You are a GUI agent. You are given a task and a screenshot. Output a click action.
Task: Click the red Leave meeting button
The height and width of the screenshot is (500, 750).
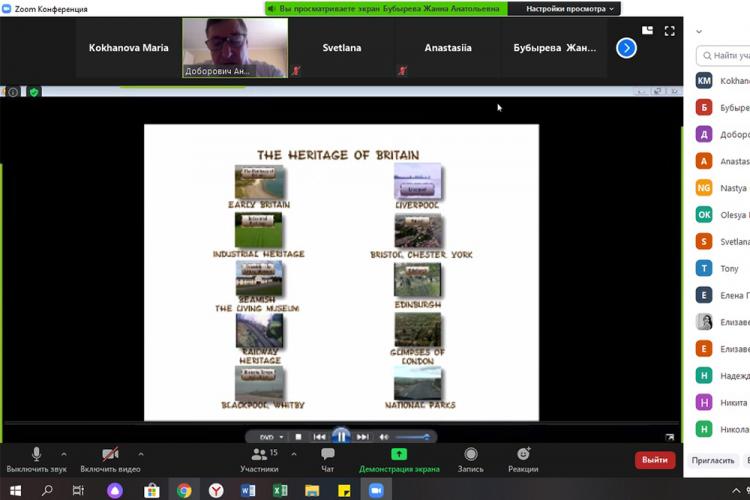tap(655, 460)
